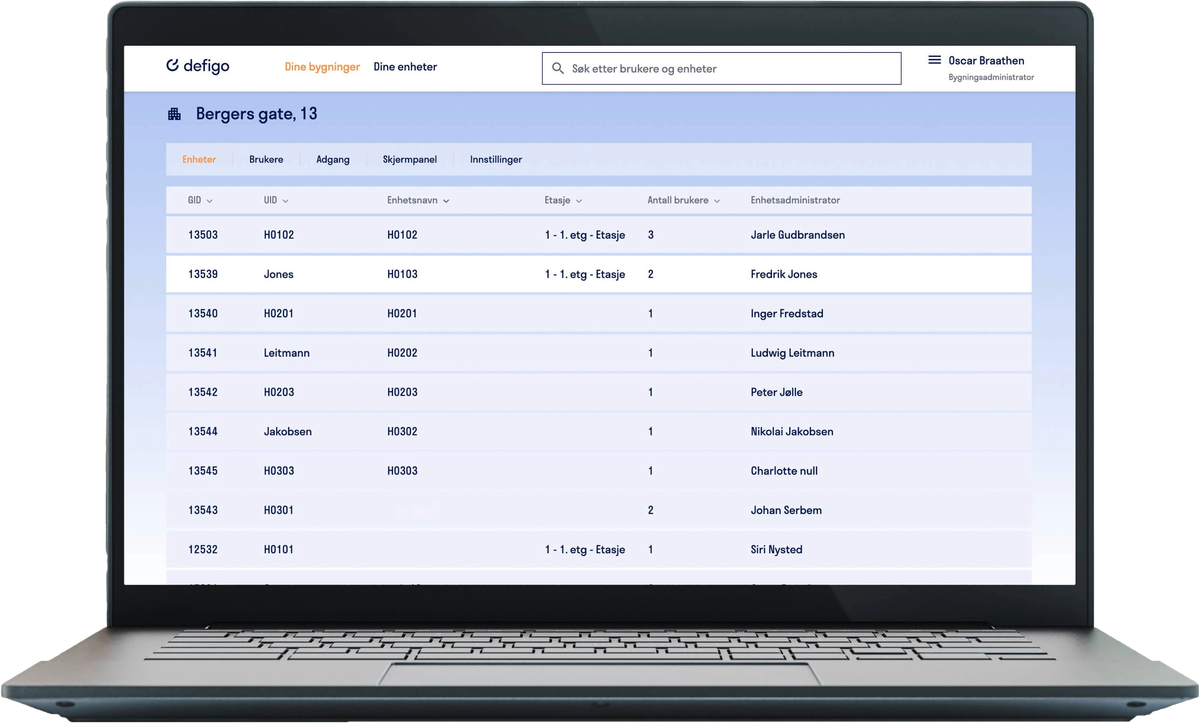Viewport: 1200px width, 723px height.
Task: Click Charlotte null administrator name
Action: coord(784,471)
